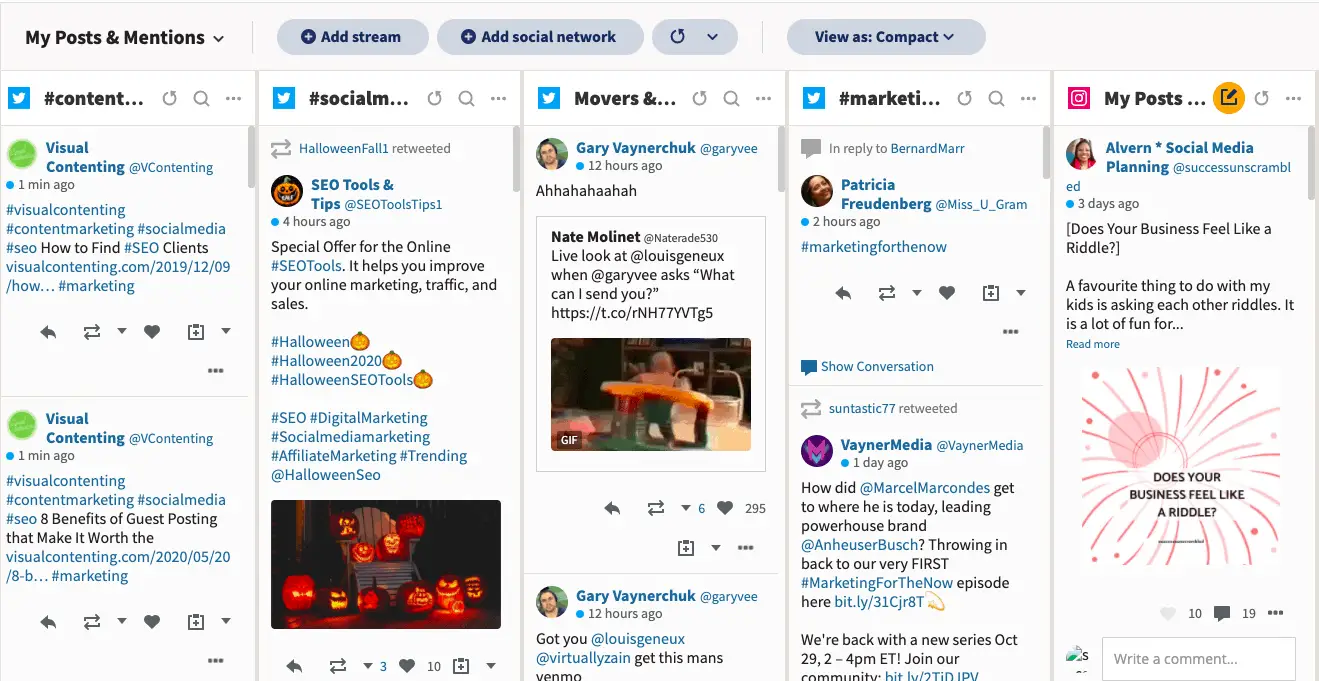The image size is (1319, 681).
Task: Search within the #marketi stream
Action: (996, 98)
